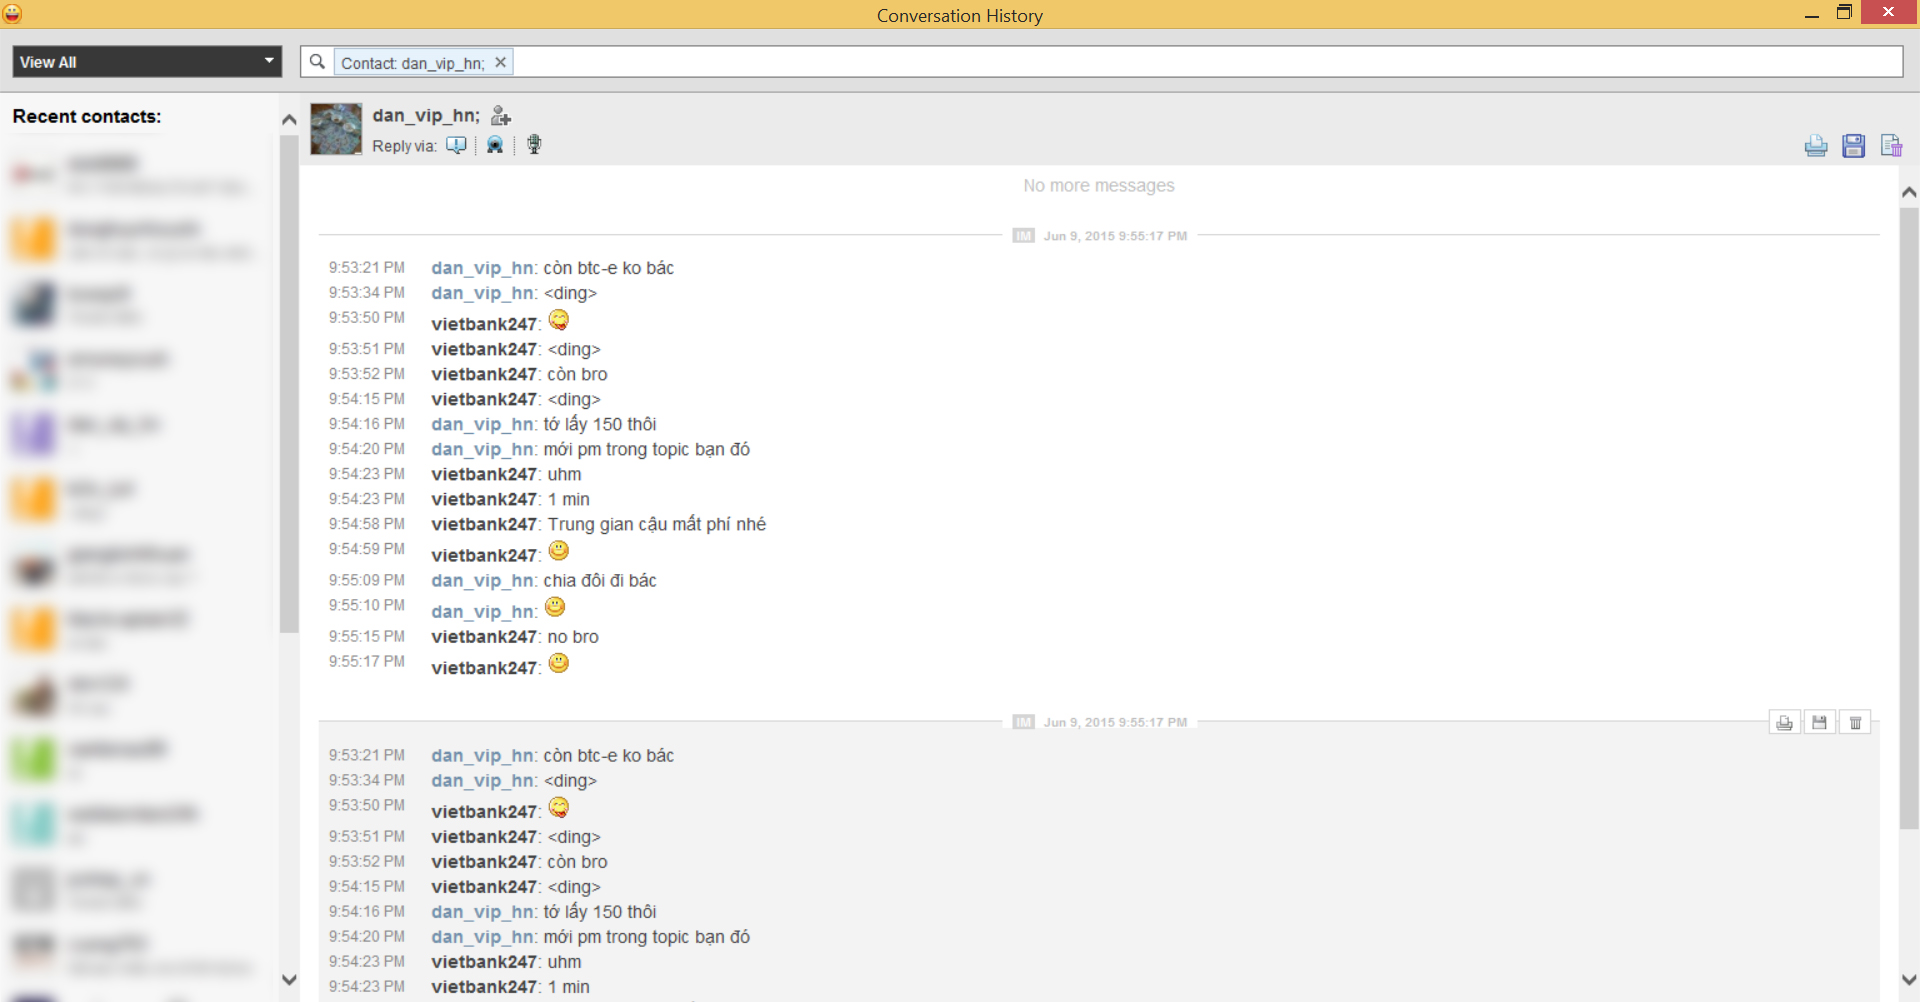This screenshot has height=1002, width=1920.
Task: Click the "Reply via:" label
Action: (404, 146)
